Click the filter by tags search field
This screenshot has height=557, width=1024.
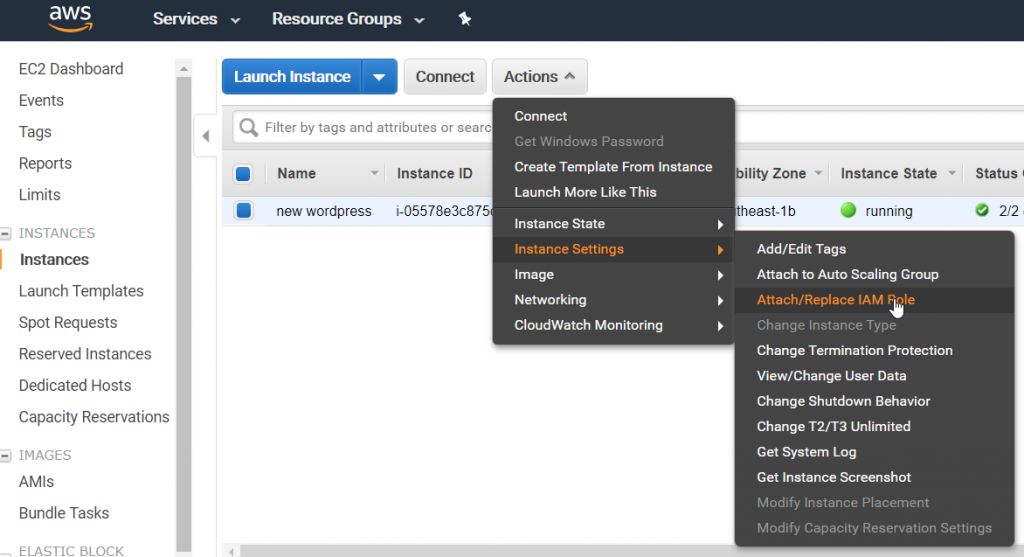pyautogui.click(x=377, y=127)
